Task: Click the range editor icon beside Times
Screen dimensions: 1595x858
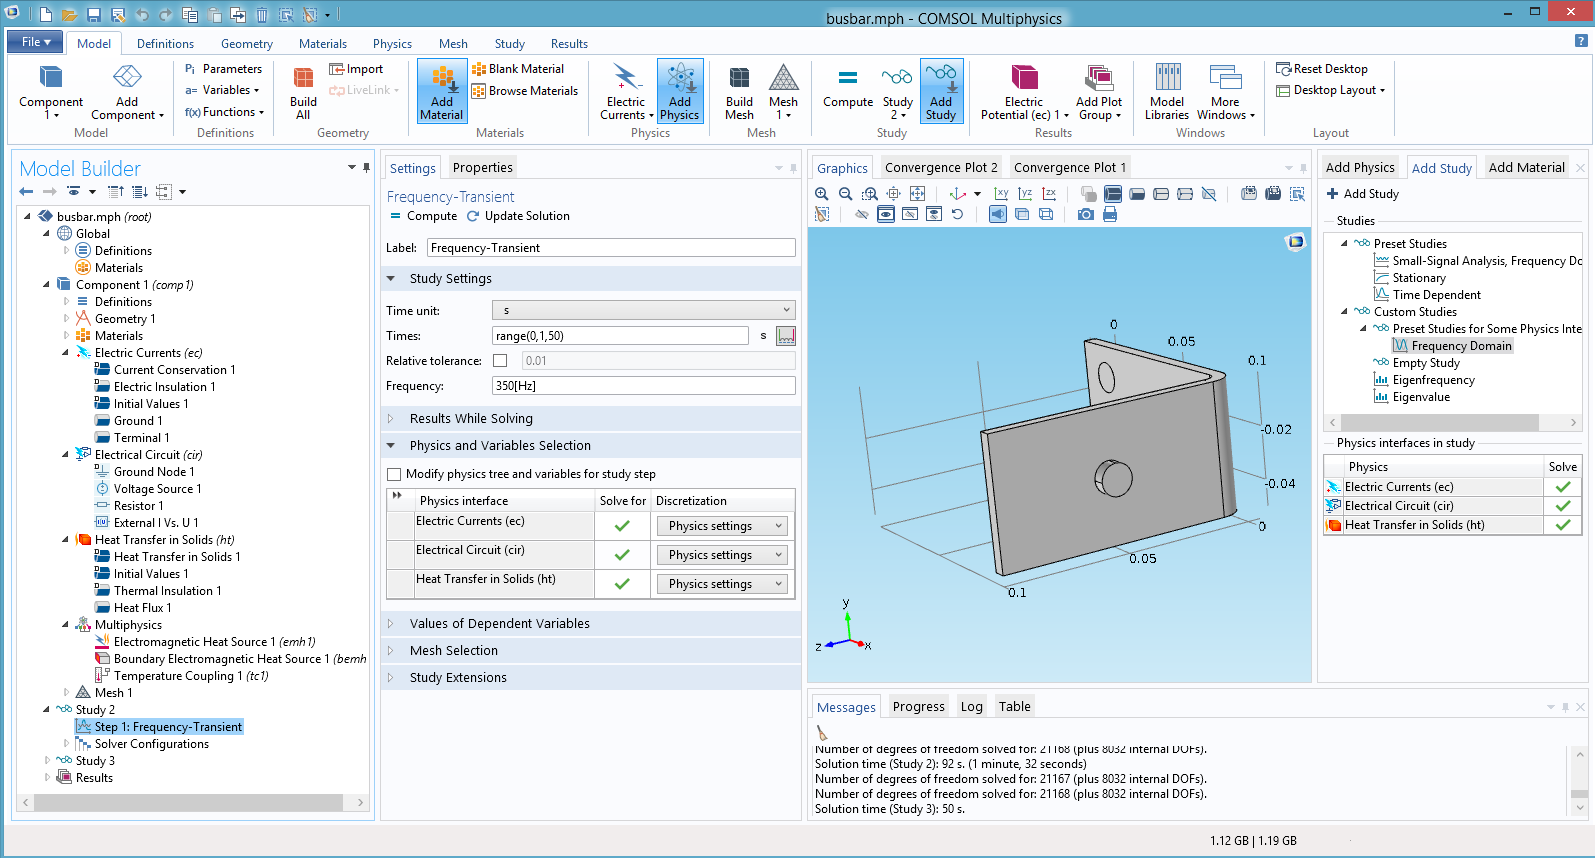Action: coord(786,336)
